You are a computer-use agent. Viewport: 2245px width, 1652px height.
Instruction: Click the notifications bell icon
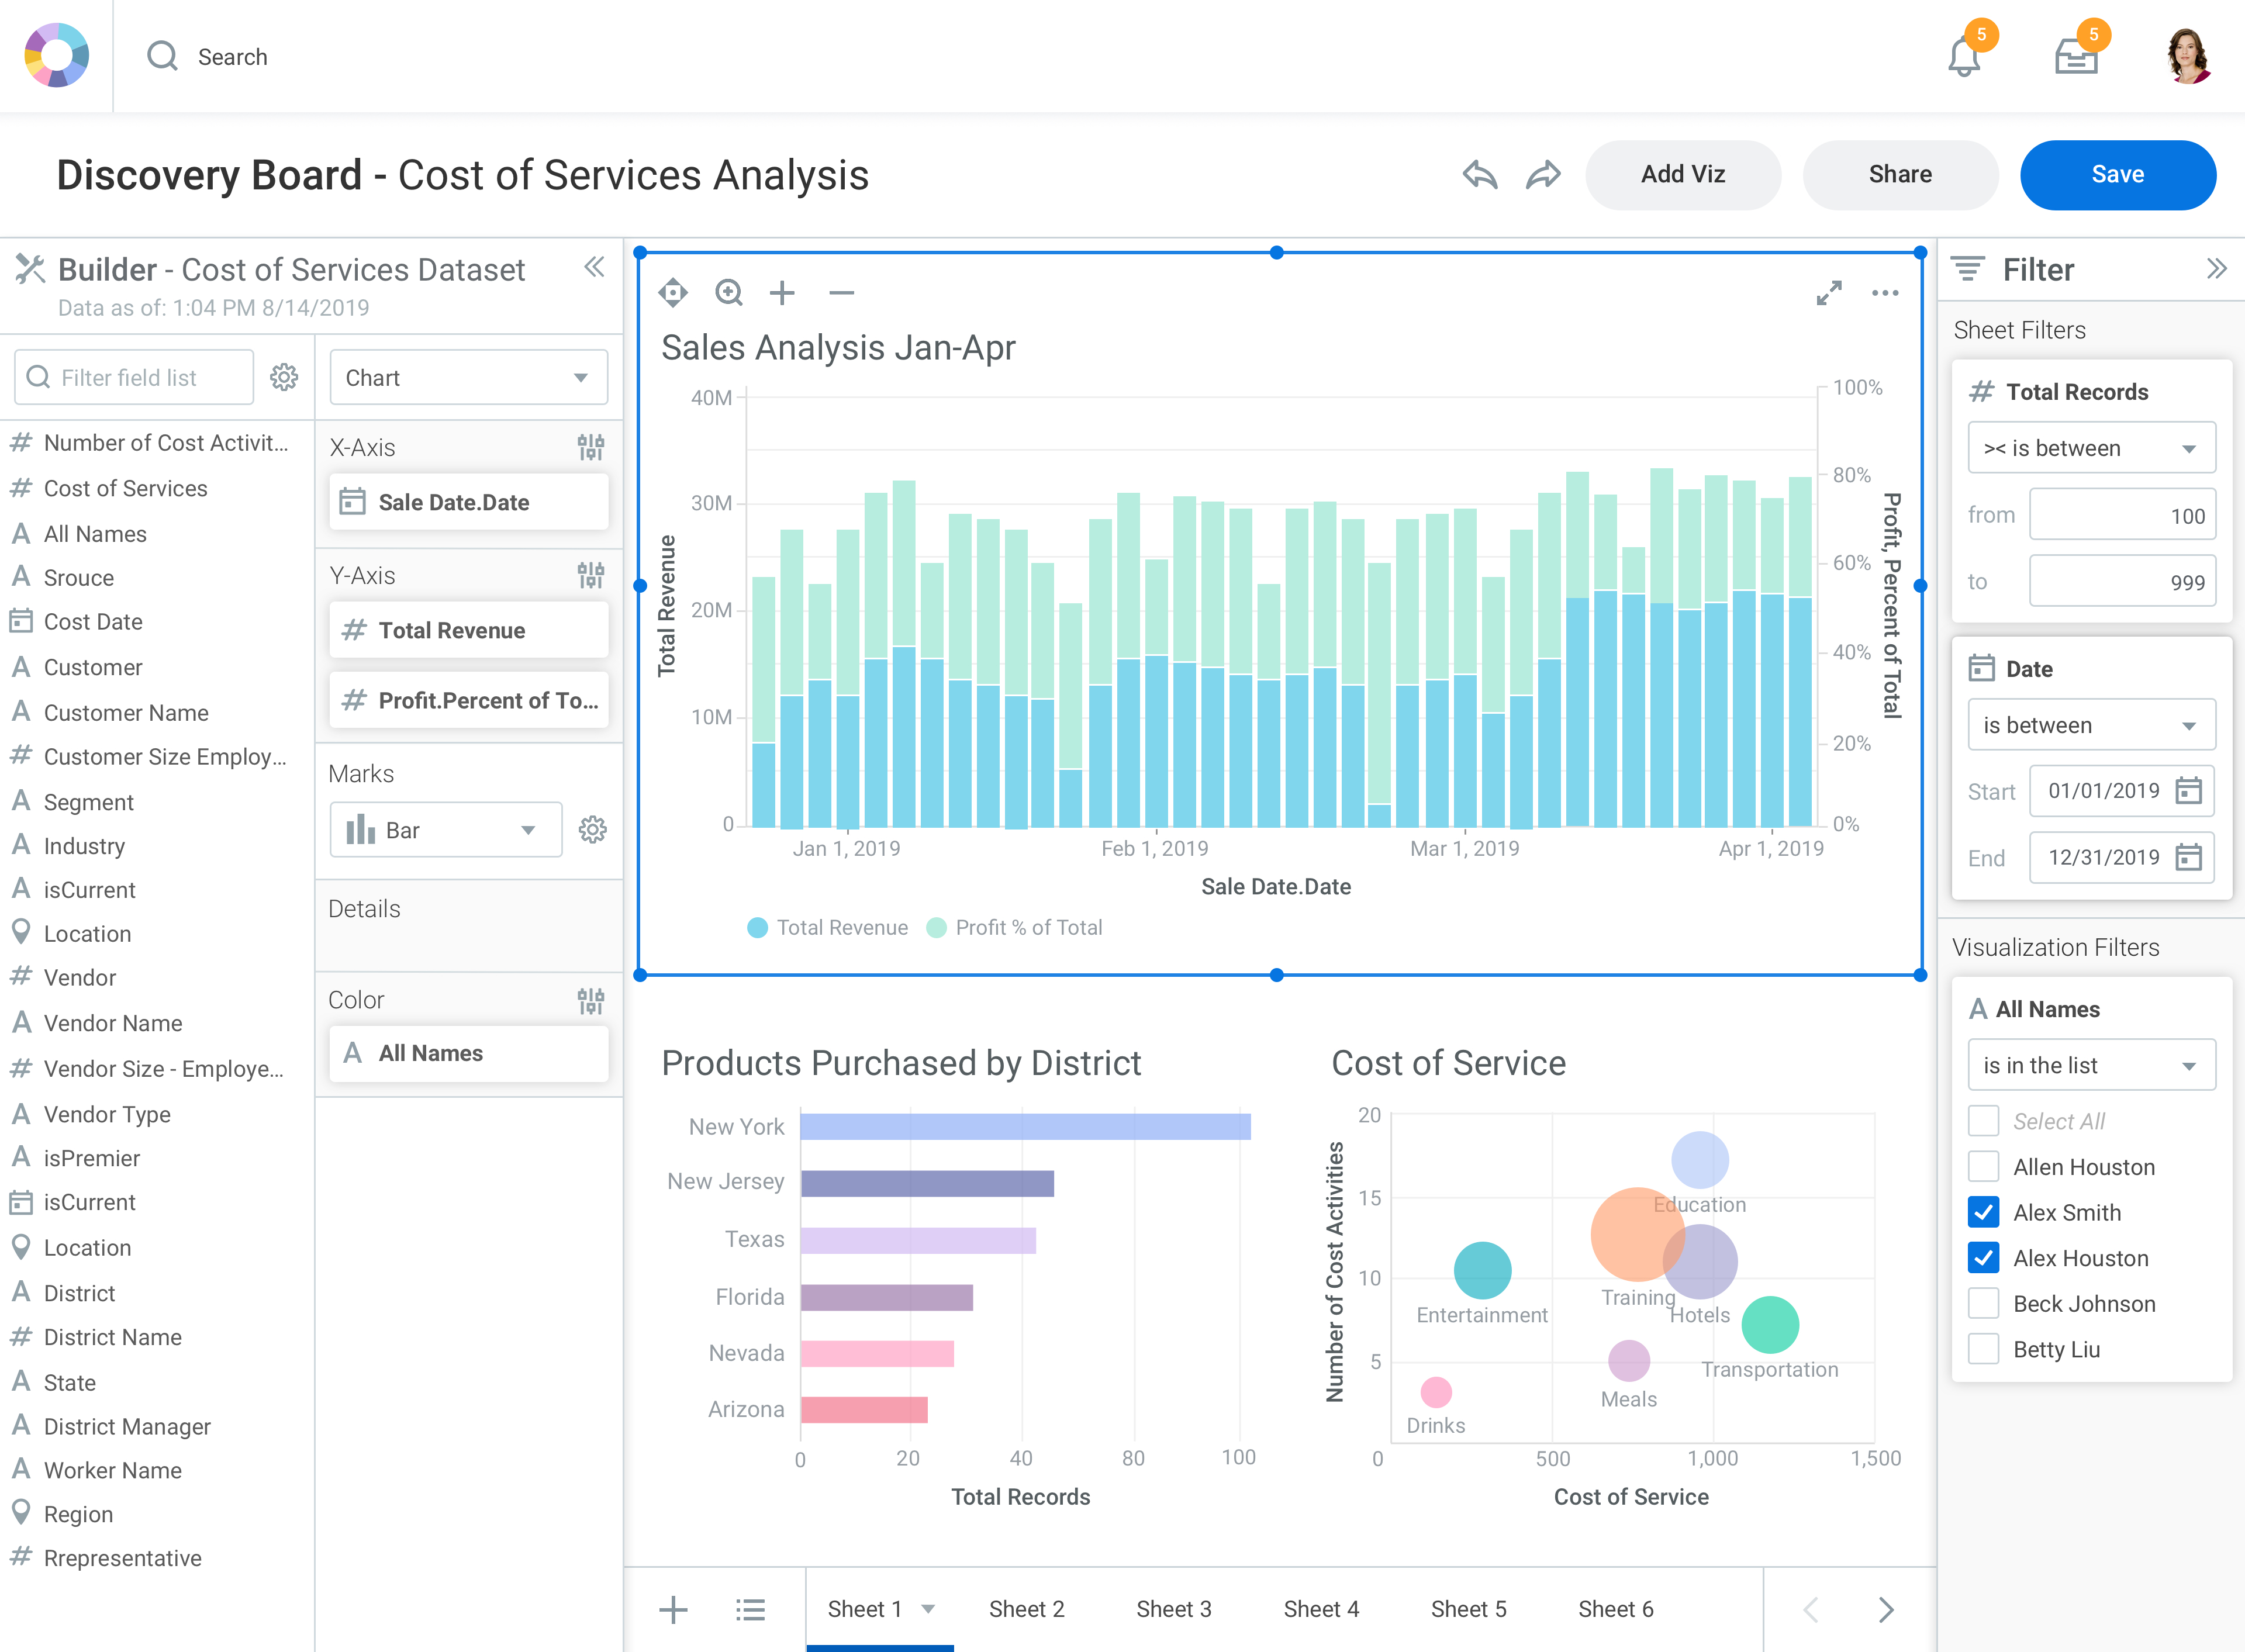[x=1964, y=58]
